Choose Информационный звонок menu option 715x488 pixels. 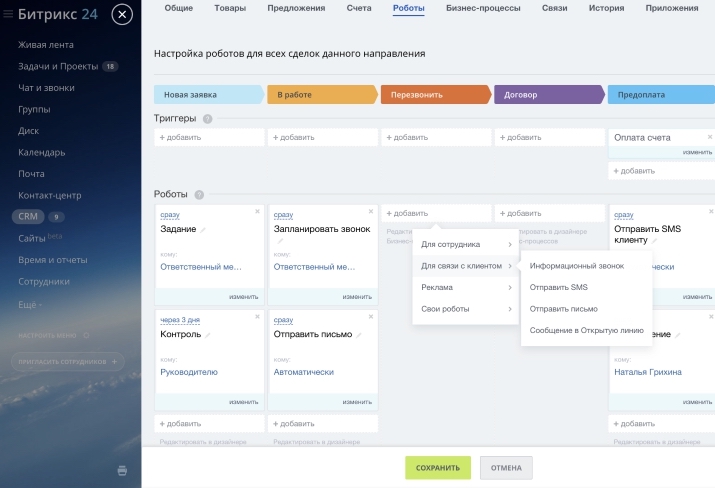576,266
